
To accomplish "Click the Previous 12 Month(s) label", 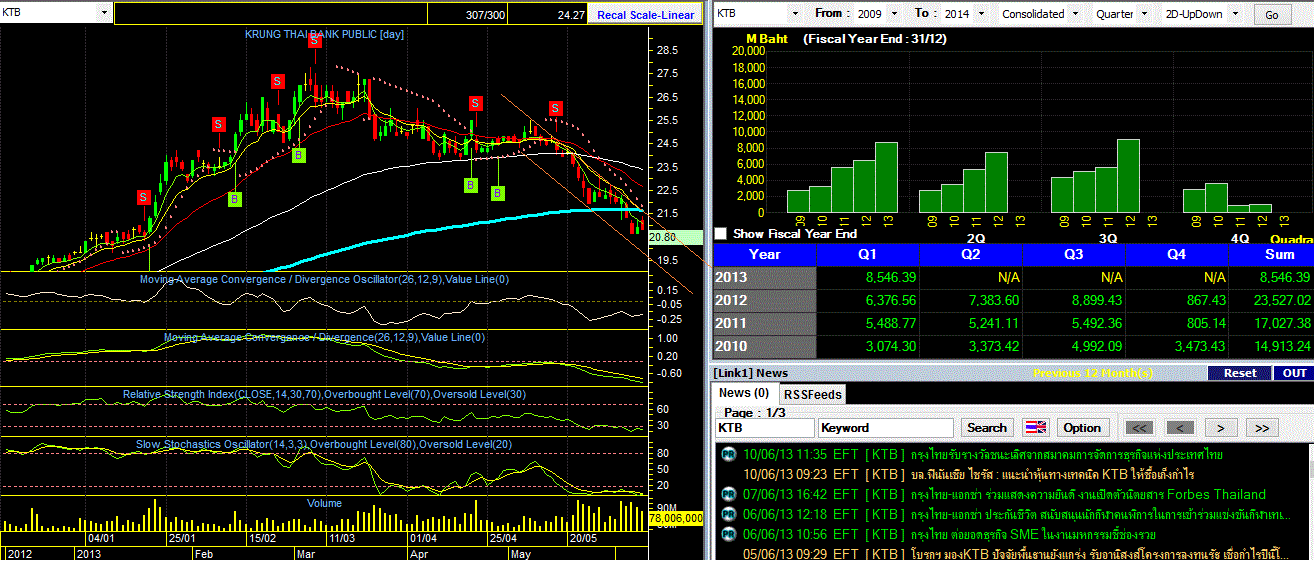I will pos(1093,373).
